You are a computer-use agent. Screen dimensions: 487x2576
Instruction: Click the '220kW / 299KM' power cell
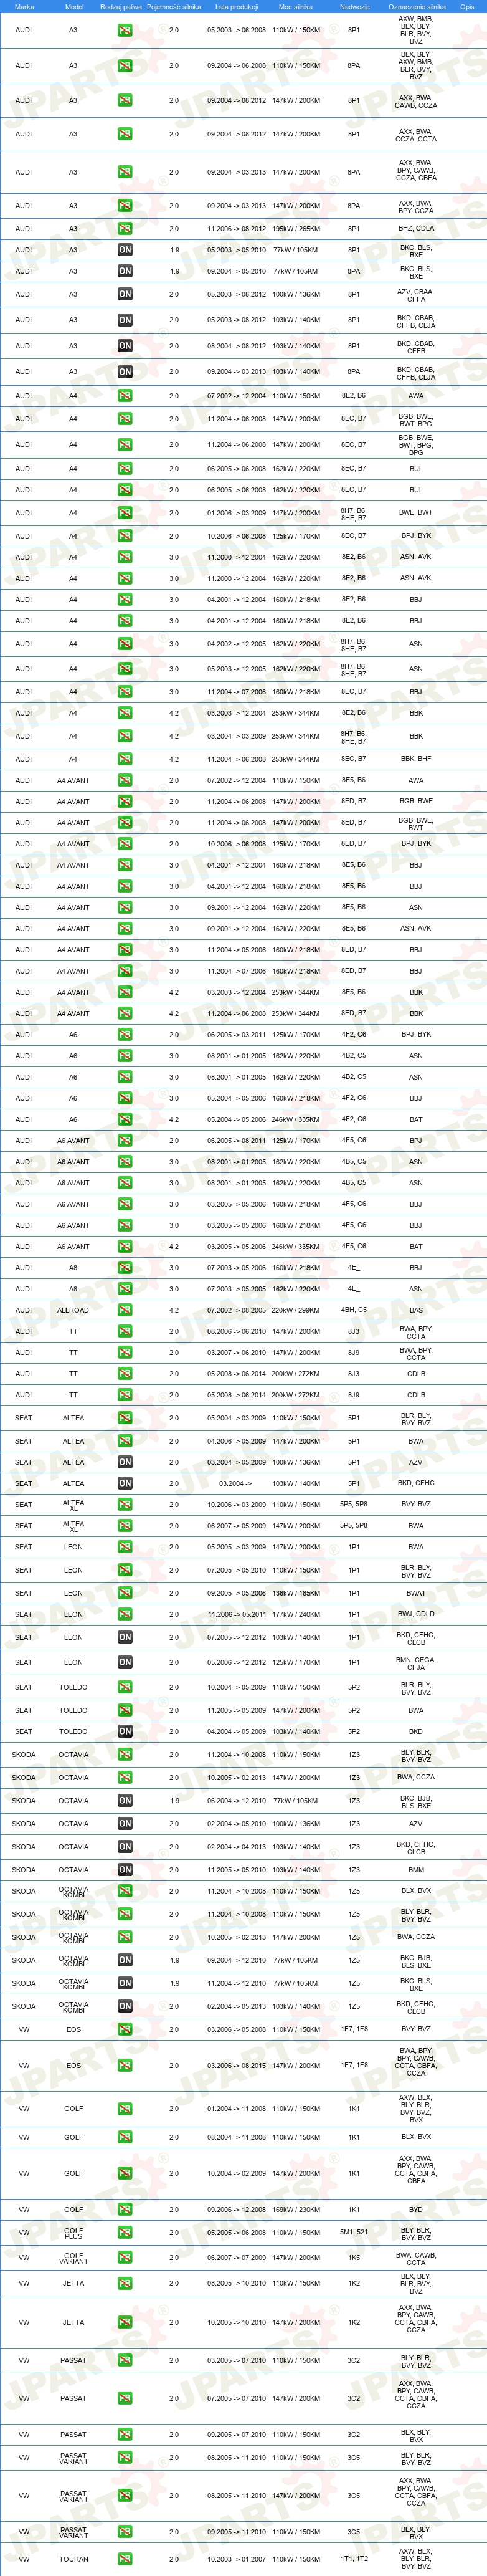pyautogui.click(x=296, y=1310)
